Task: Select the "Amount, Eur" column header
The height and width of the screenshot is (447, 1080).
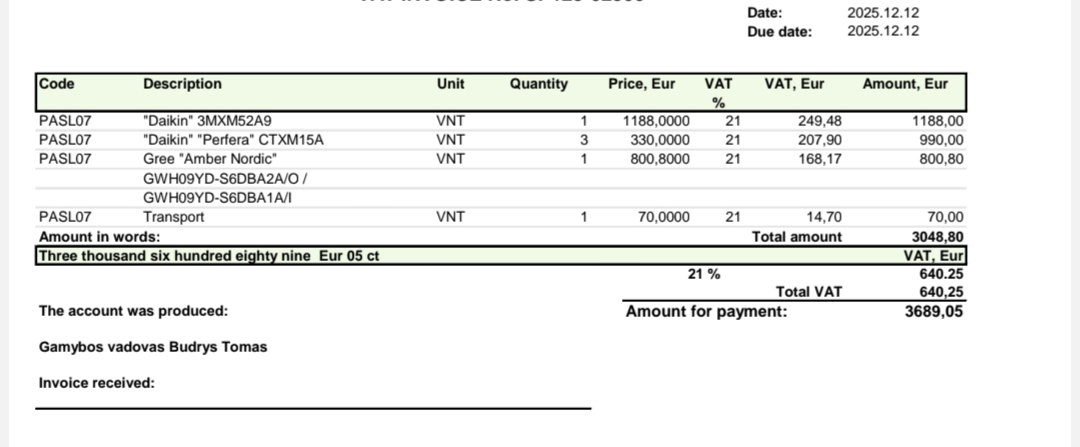Action: coord(905,84)
